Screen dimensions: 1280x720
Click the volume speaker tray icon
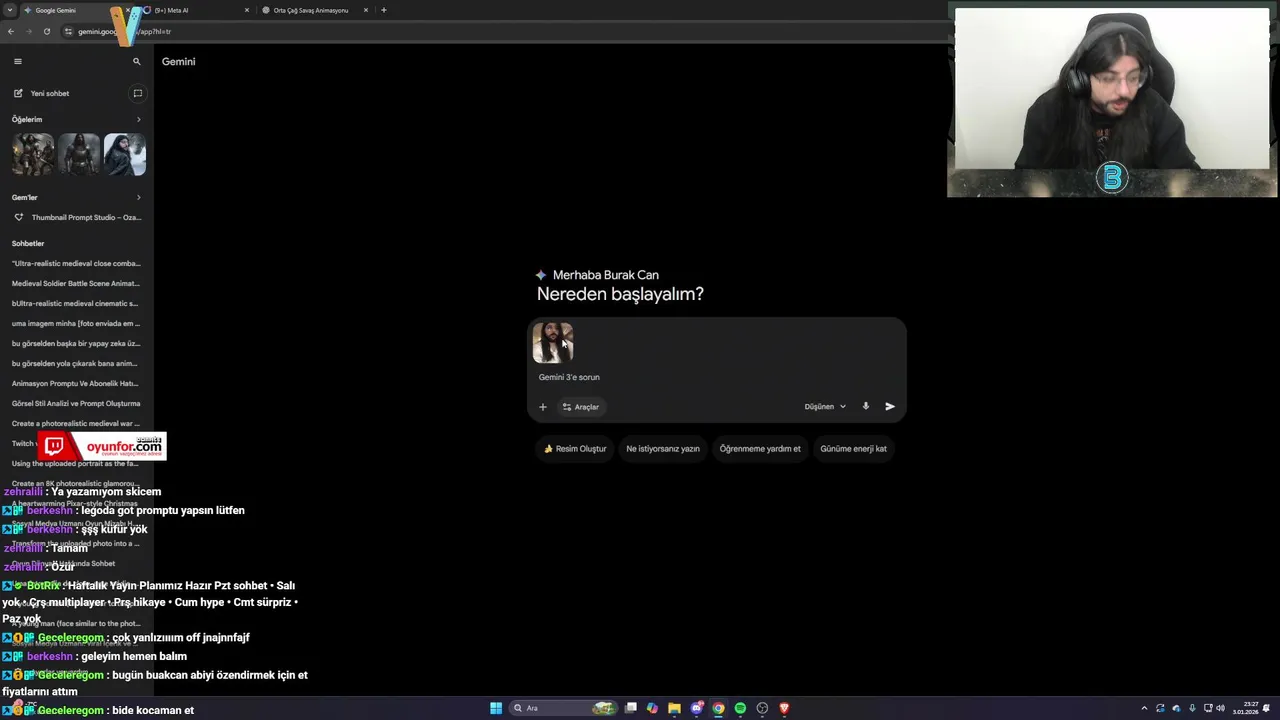coord(1220,708)
